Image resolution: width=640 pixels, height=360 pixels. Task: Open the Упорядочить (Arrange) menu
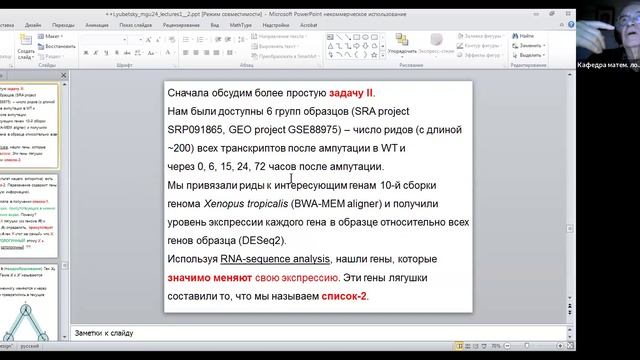click(x=402, y=44)
